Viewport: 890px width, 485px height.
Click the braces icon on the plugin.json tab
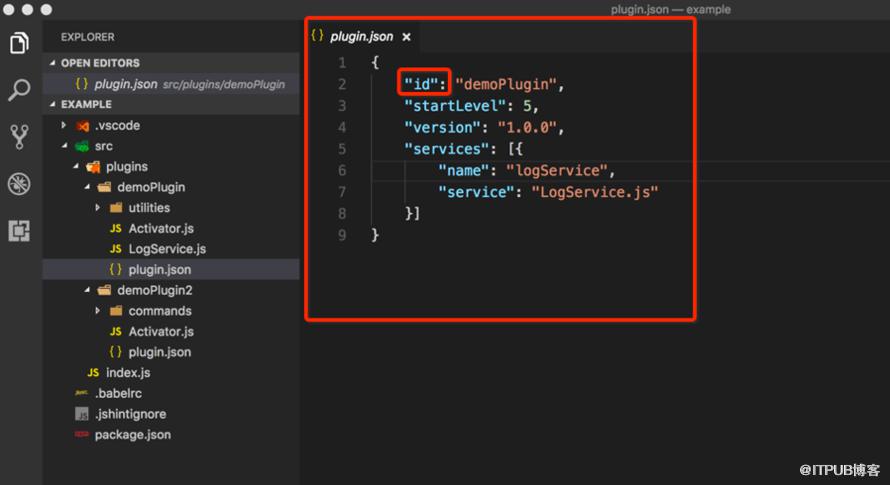click(317, 36)
